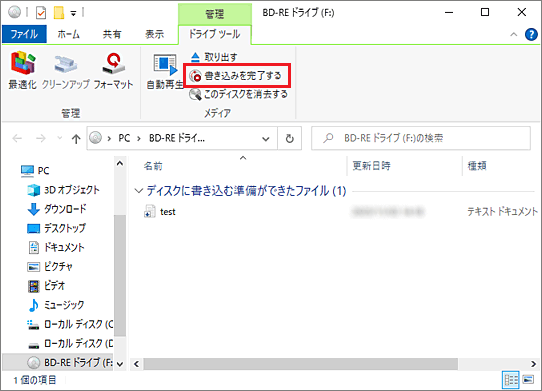542x391 pixels.
Task: Click the horizontal scroll right arrow
Action: (x=533, y=364)
